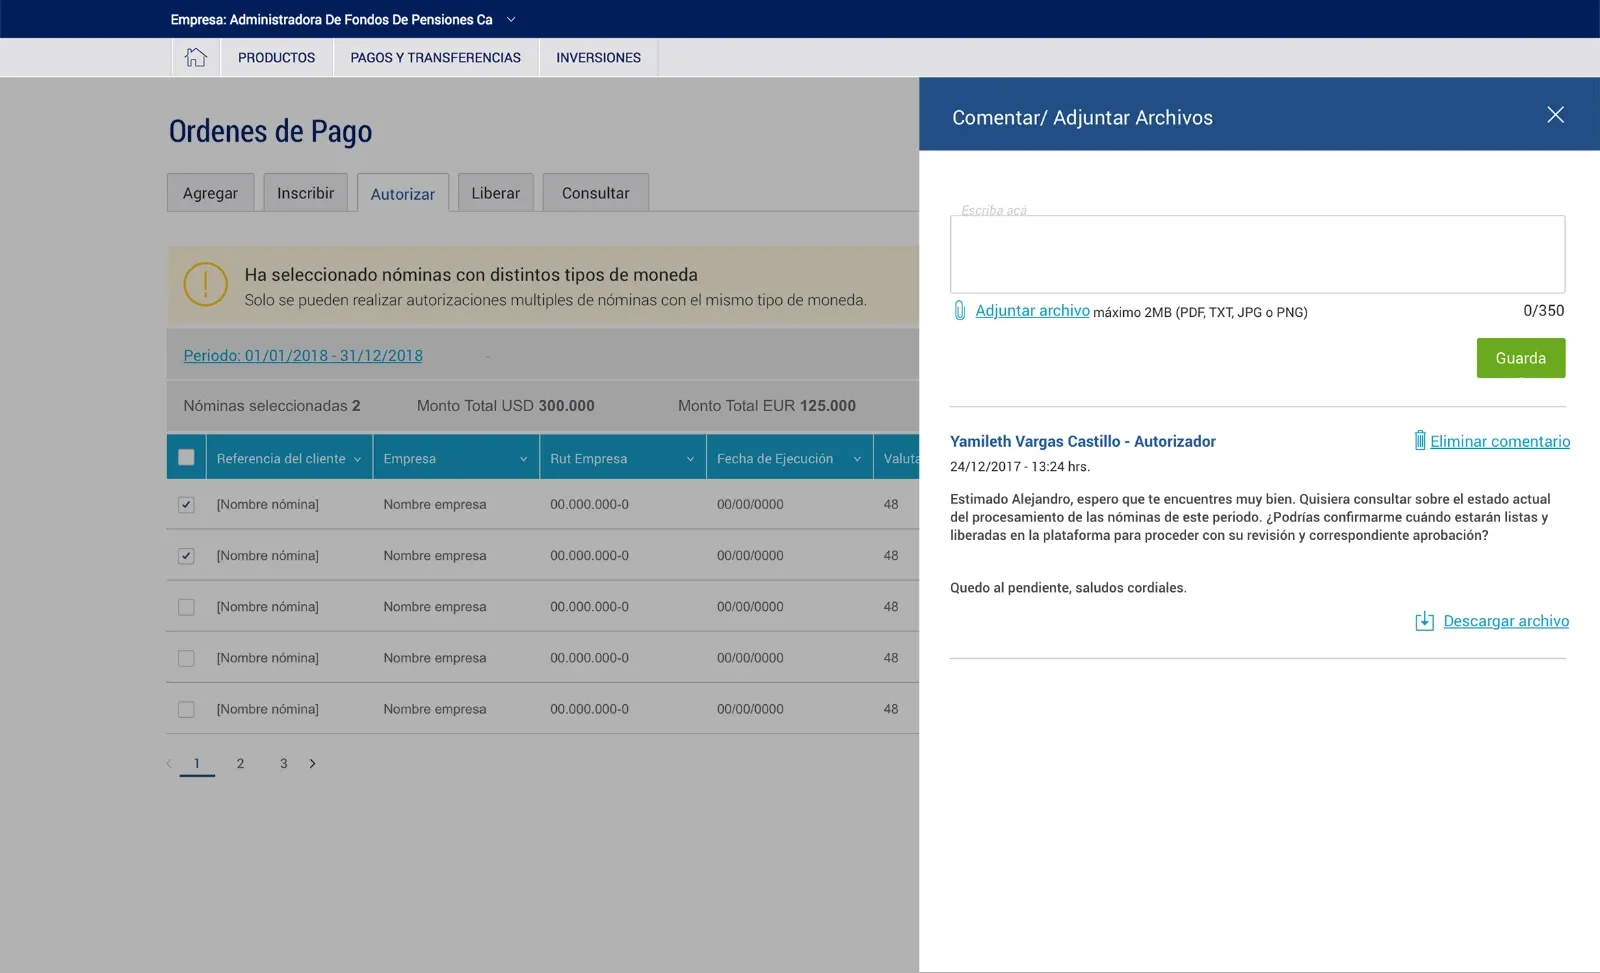The height and width of the screenshot is (973, 1600).
Task: Click the trash icon beside Eliminar comentario
Action: click(x=1419, y=440)
